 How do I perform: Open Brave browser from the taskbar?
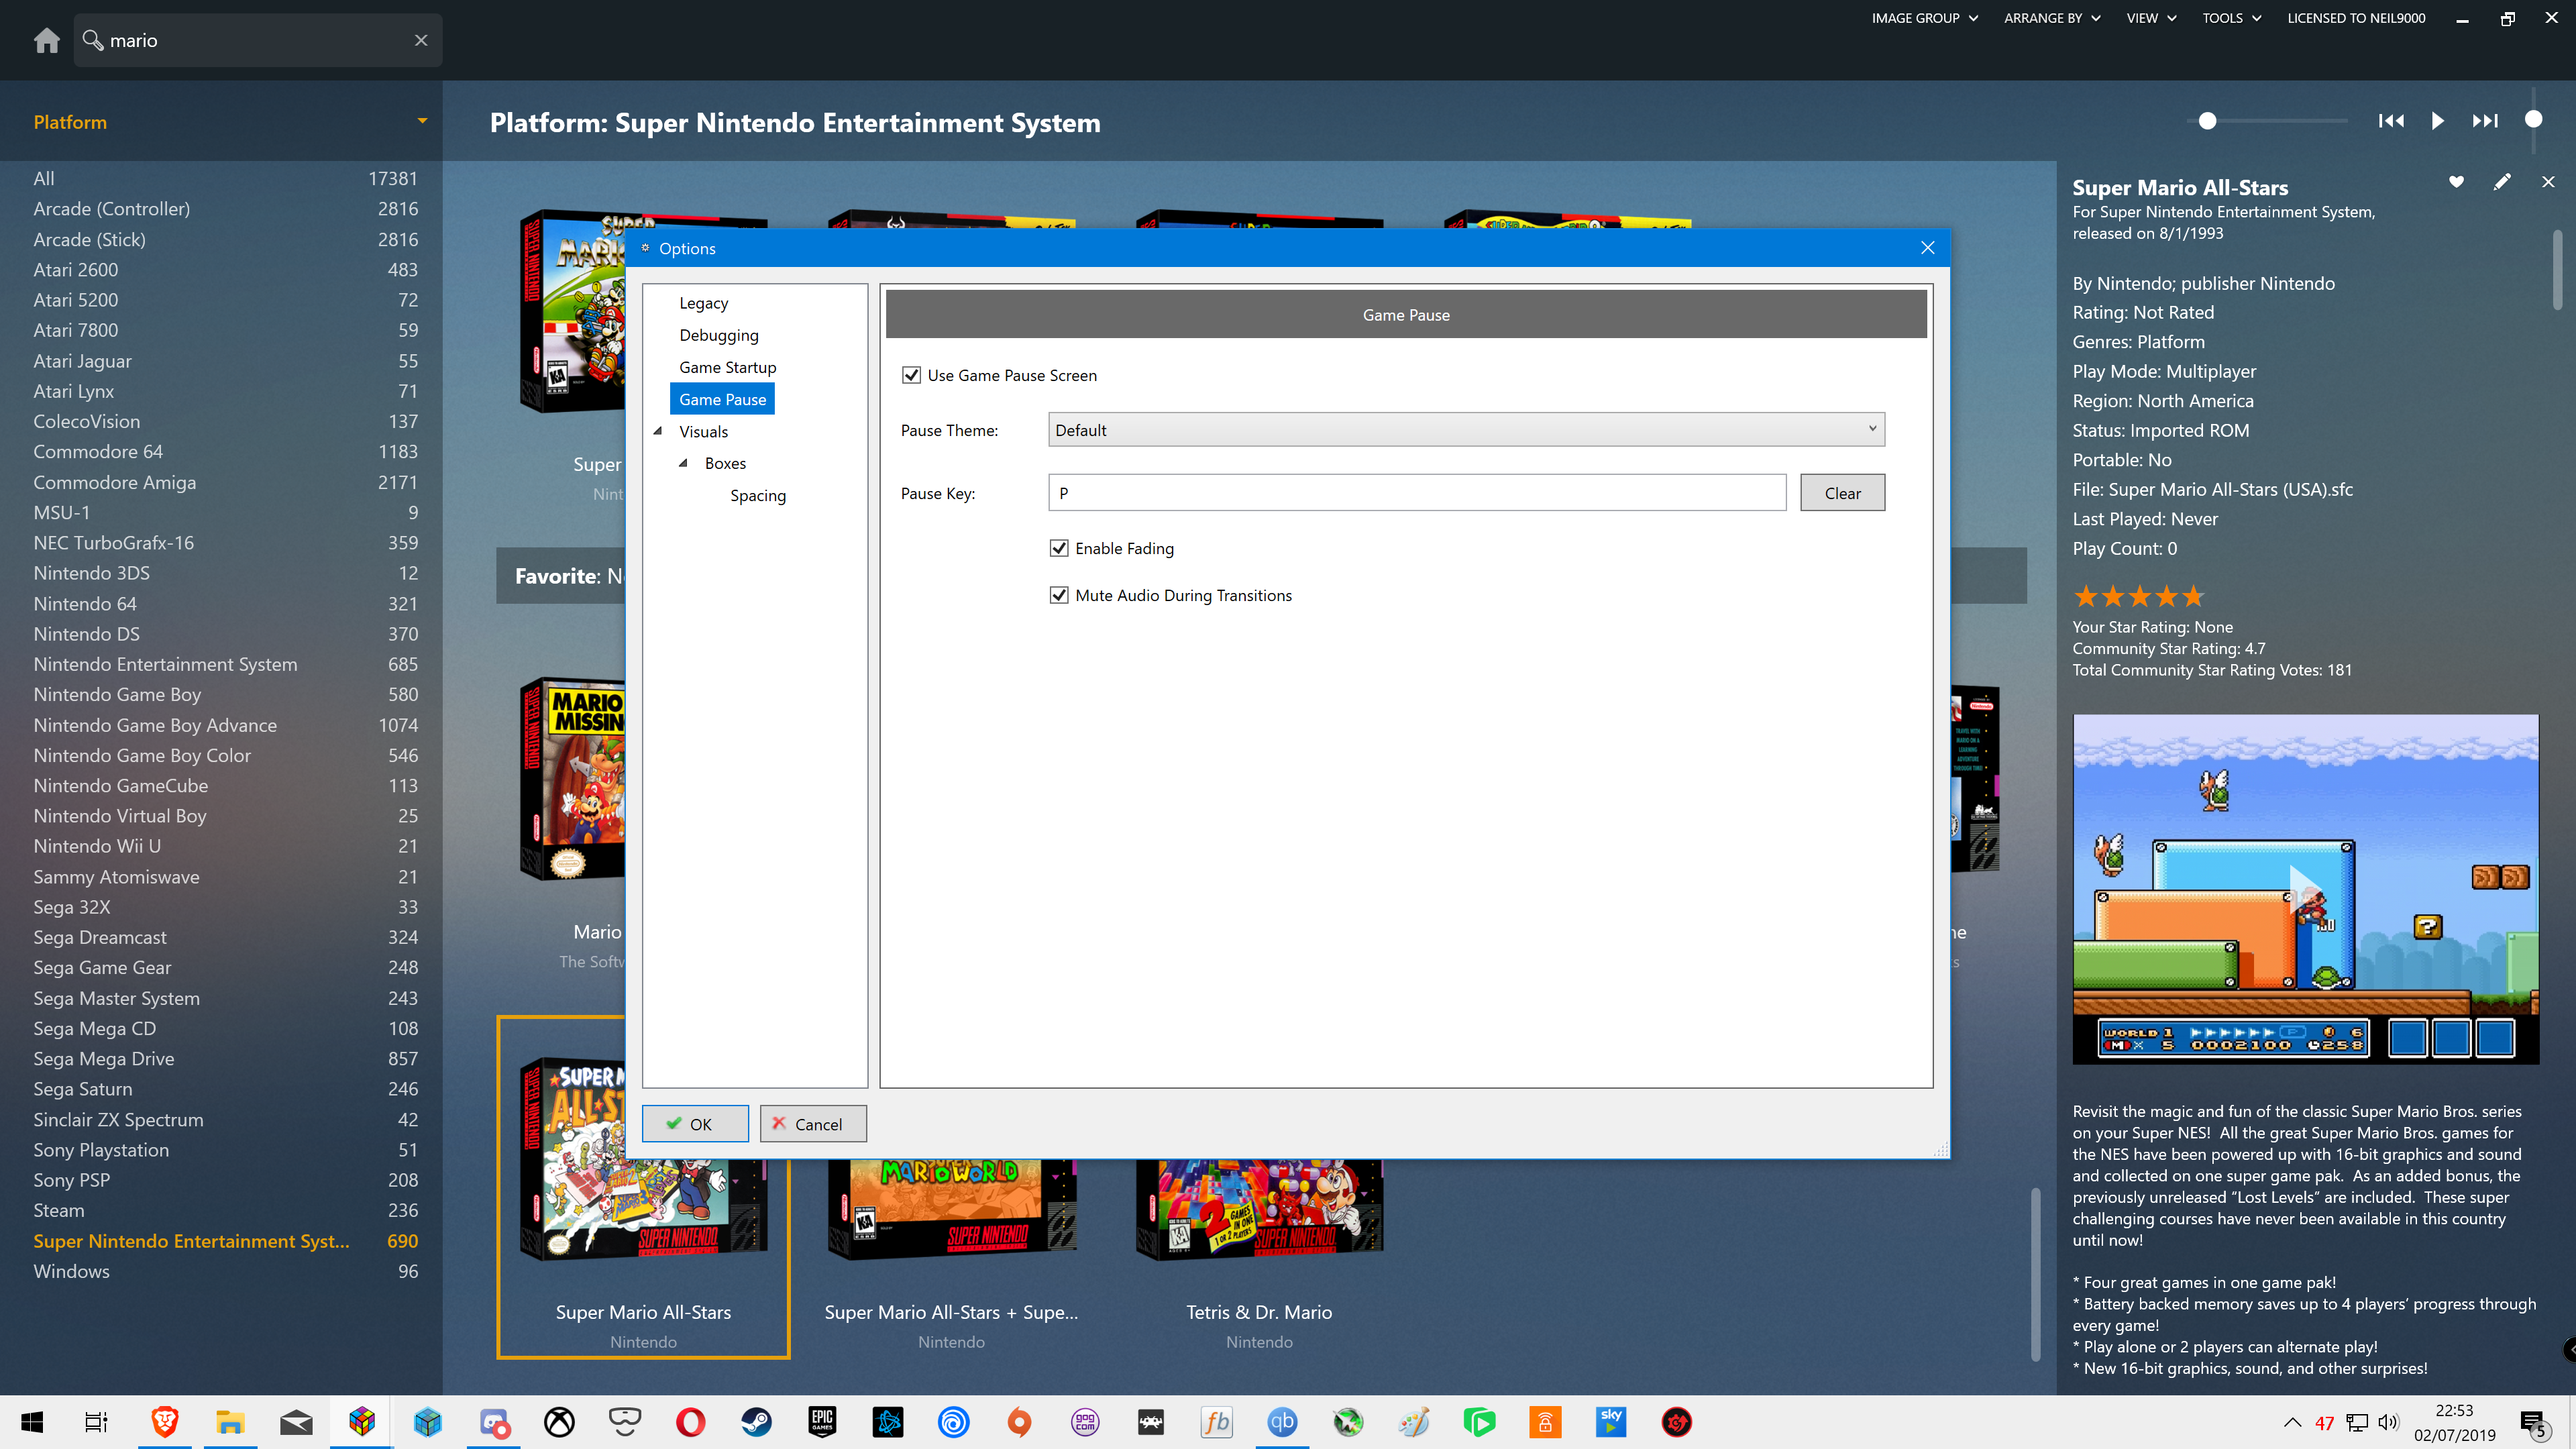click(x=164, y=1422)
